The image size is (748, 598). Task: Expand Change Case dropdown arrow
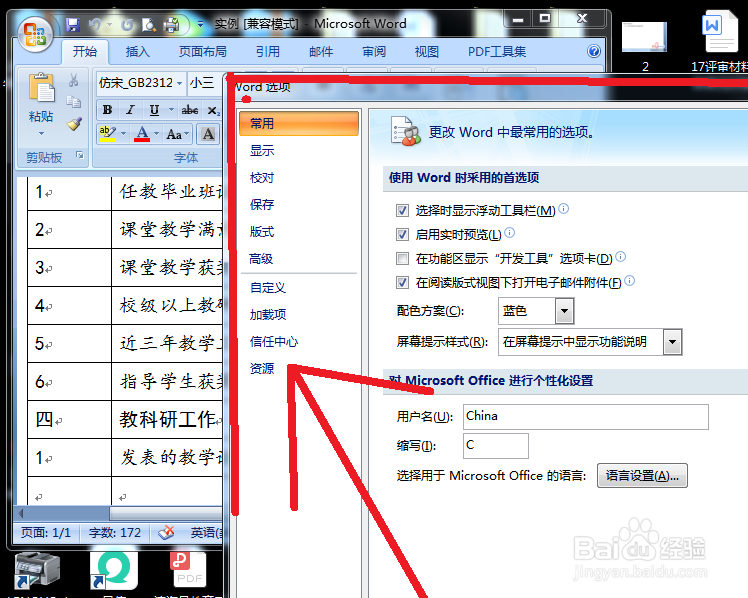(x=187, y=134)
